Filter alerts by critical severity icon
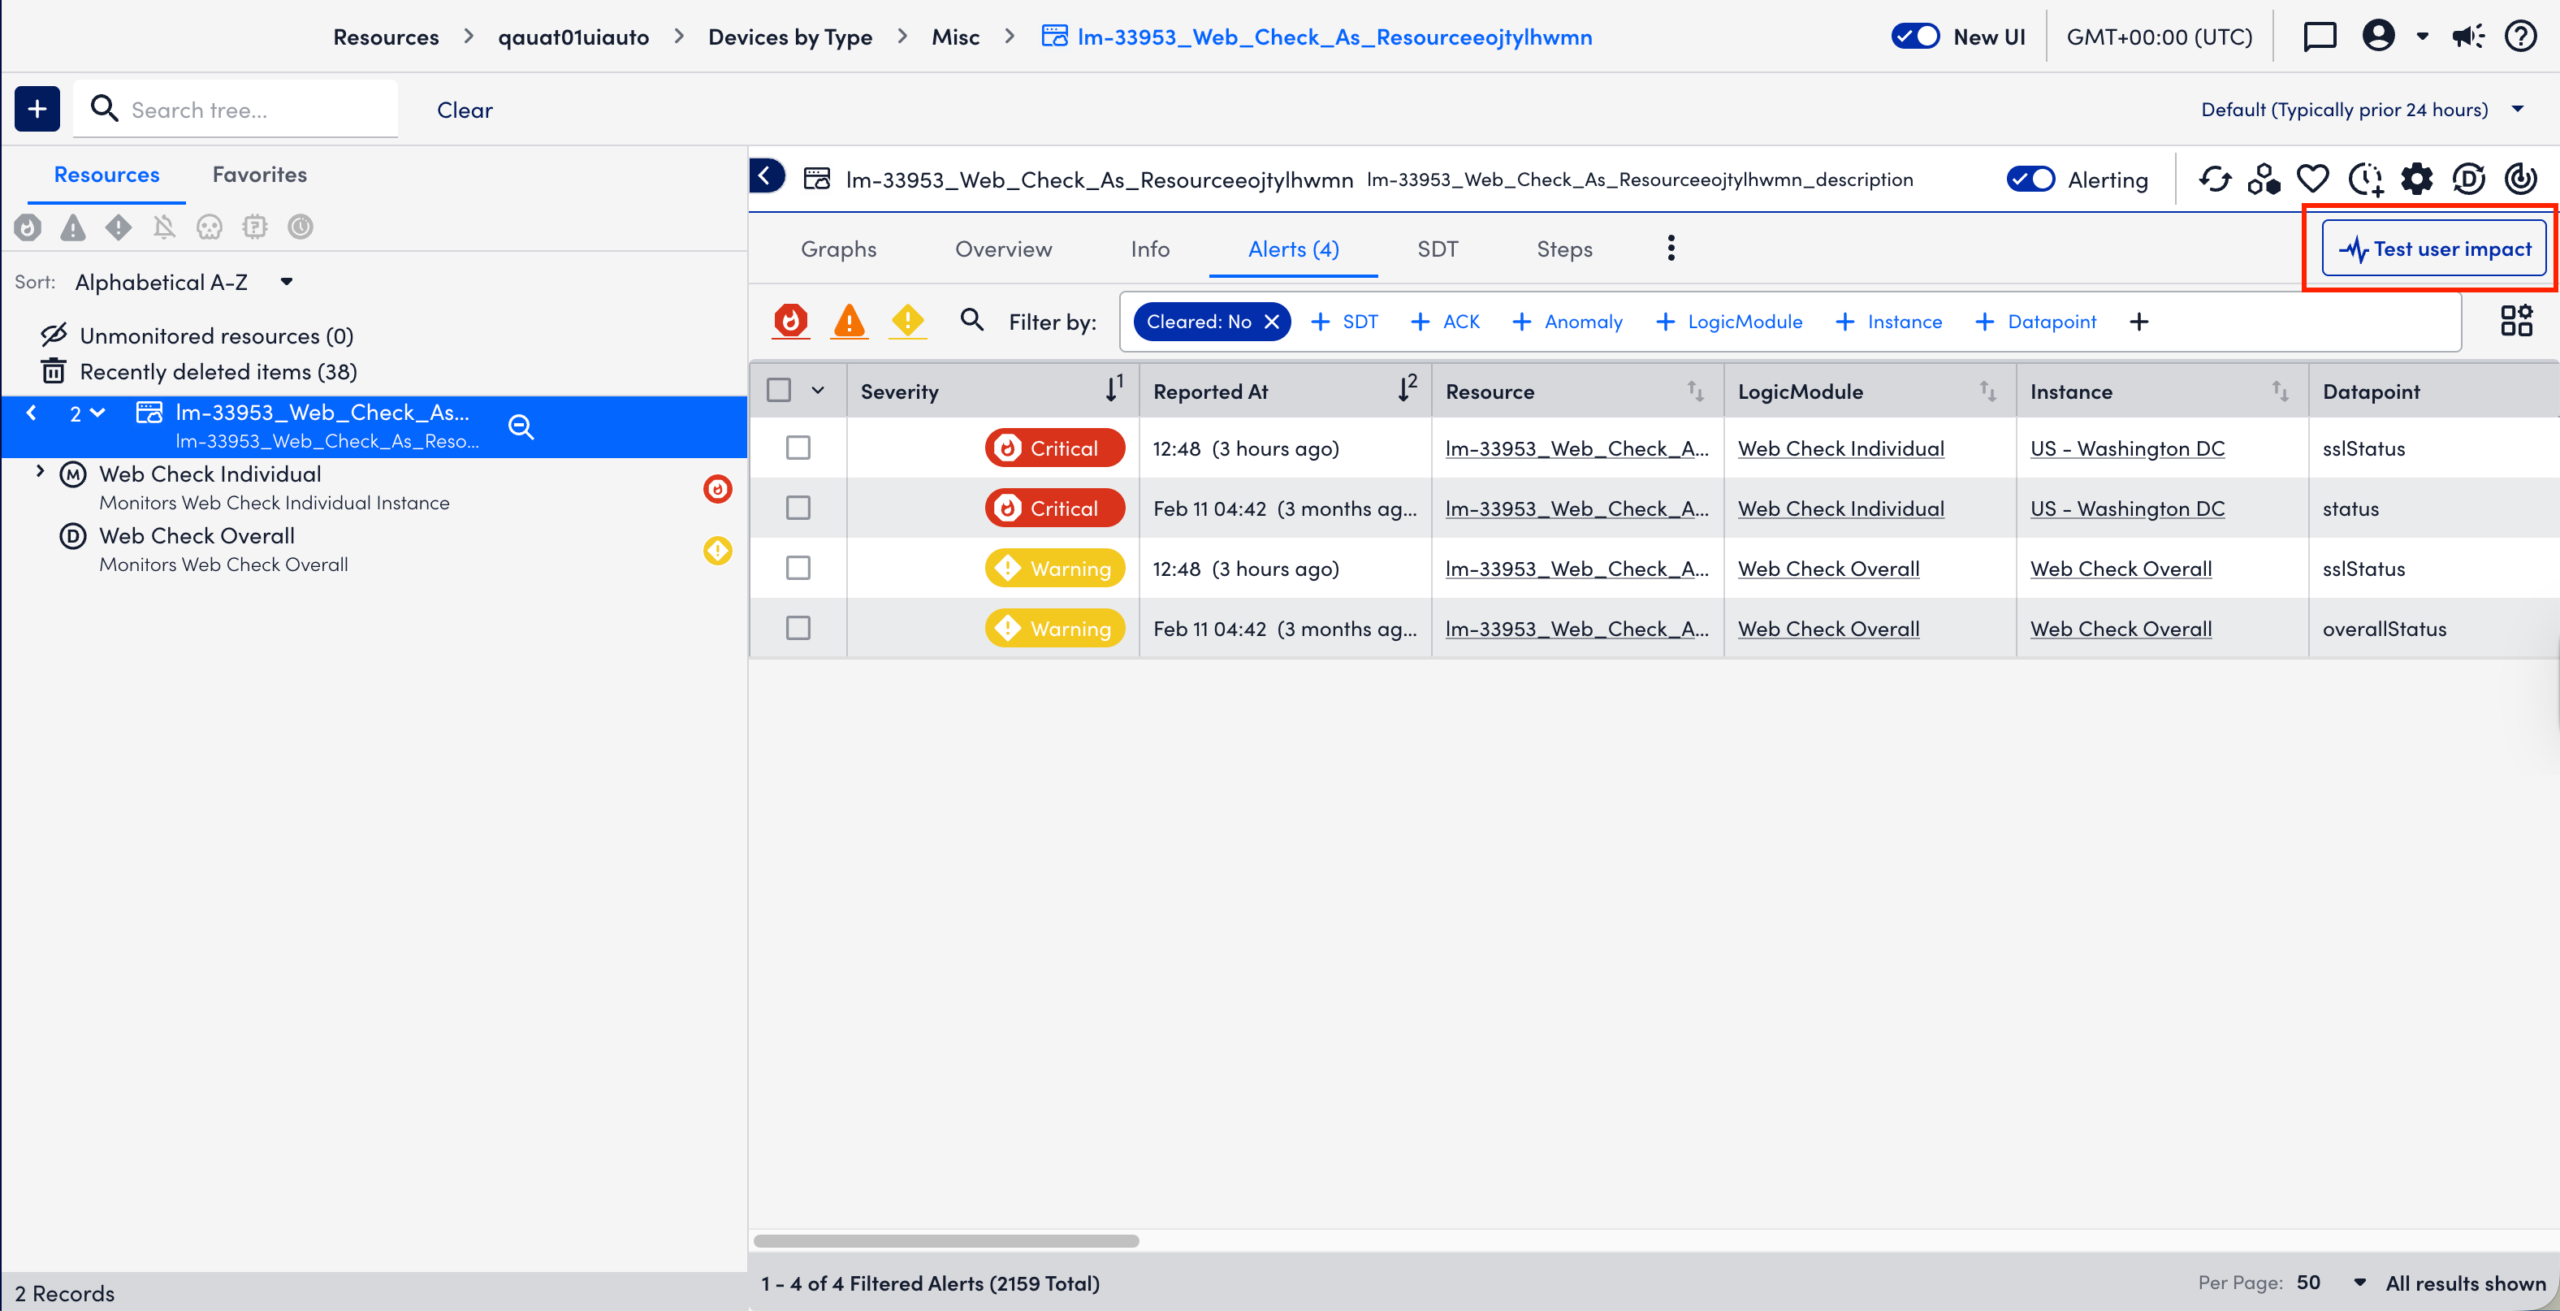 791,321
